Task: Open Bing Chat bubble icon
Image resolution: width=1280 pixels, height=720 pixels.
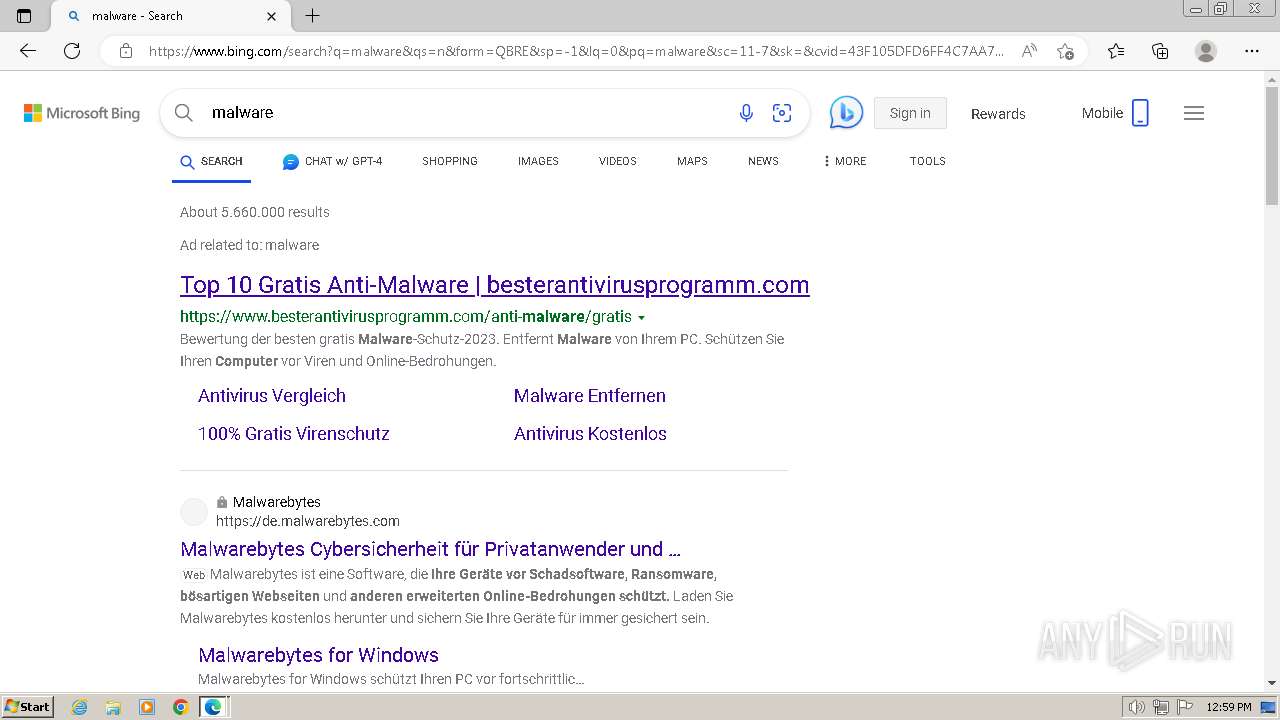Action: click(846, 113)
